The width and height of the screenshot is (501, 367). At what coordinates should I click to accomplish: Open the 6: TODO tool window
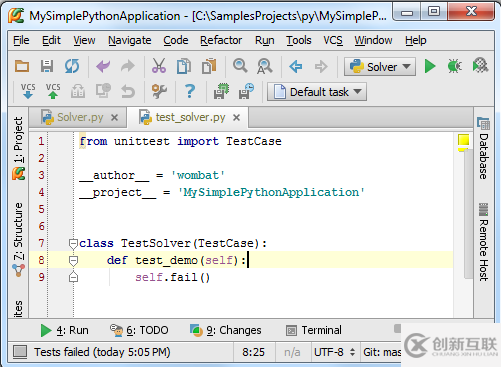tap(139, 330)
